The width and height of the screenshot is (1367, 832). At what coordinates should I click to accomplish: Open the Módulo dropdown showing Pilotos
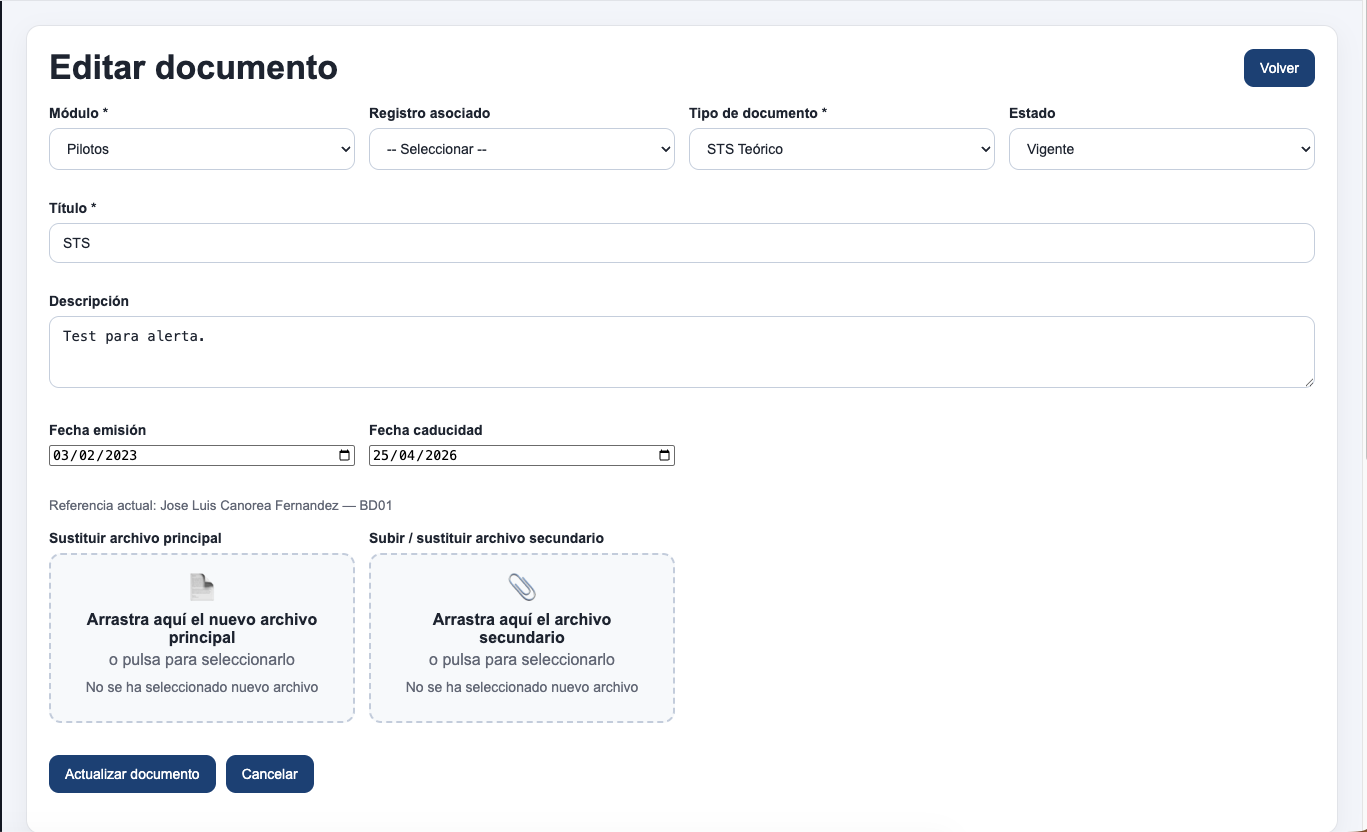pos(202,149)
